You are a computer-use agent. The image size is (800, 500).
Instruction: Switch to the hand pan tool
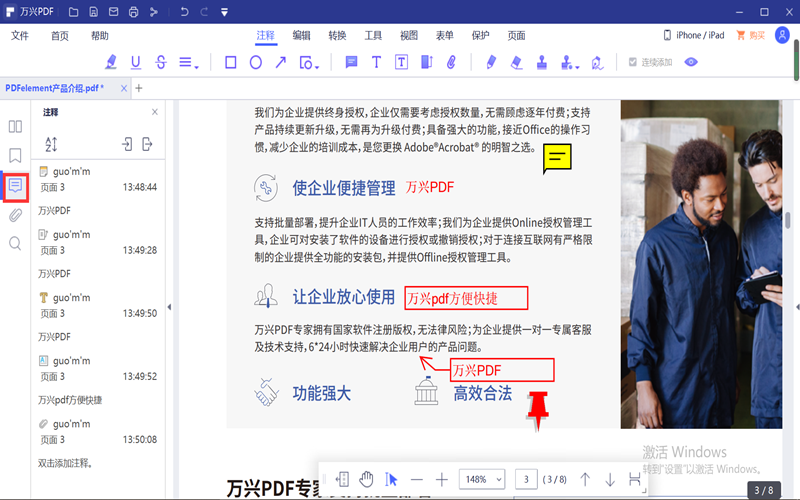[x=366, y=479]
